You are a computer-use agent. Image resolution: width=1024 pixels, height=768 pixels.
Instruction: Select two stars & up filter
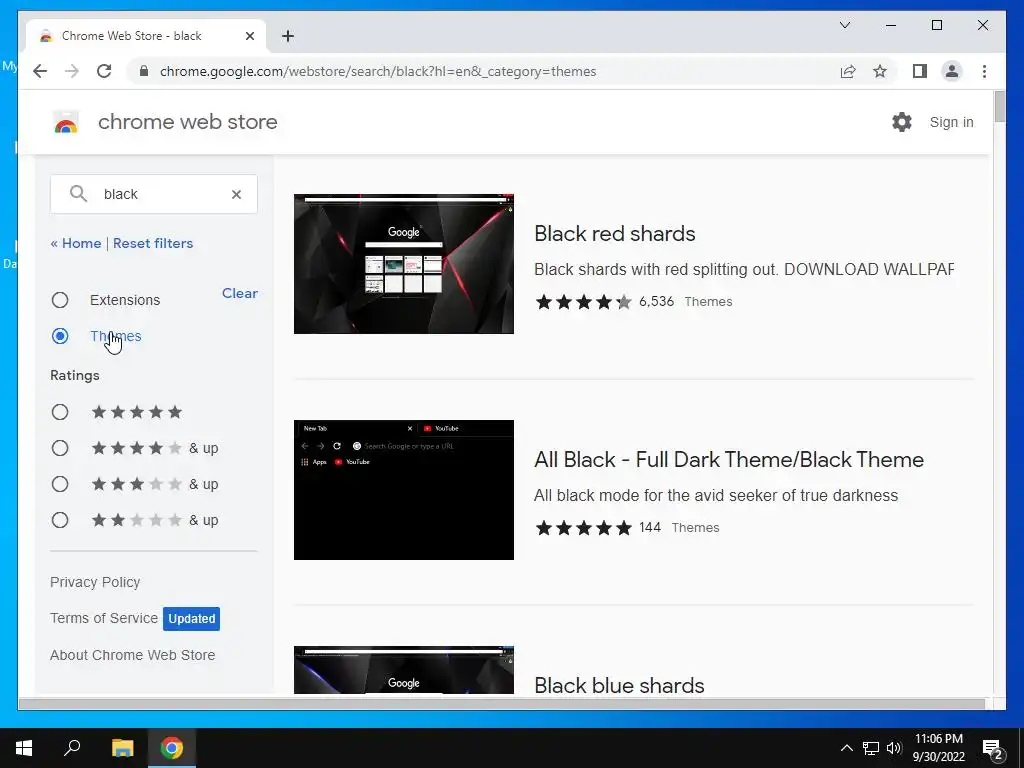(60, 520)
